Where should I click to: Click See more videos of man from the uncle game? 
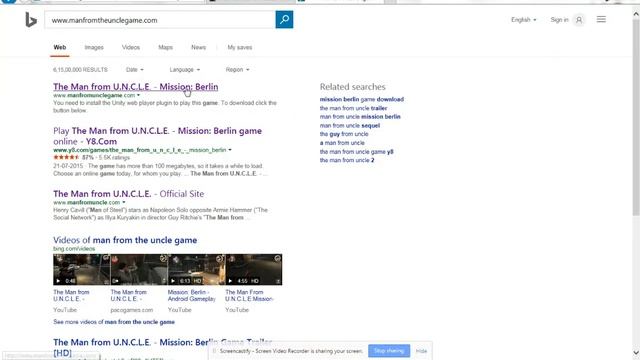114,322
